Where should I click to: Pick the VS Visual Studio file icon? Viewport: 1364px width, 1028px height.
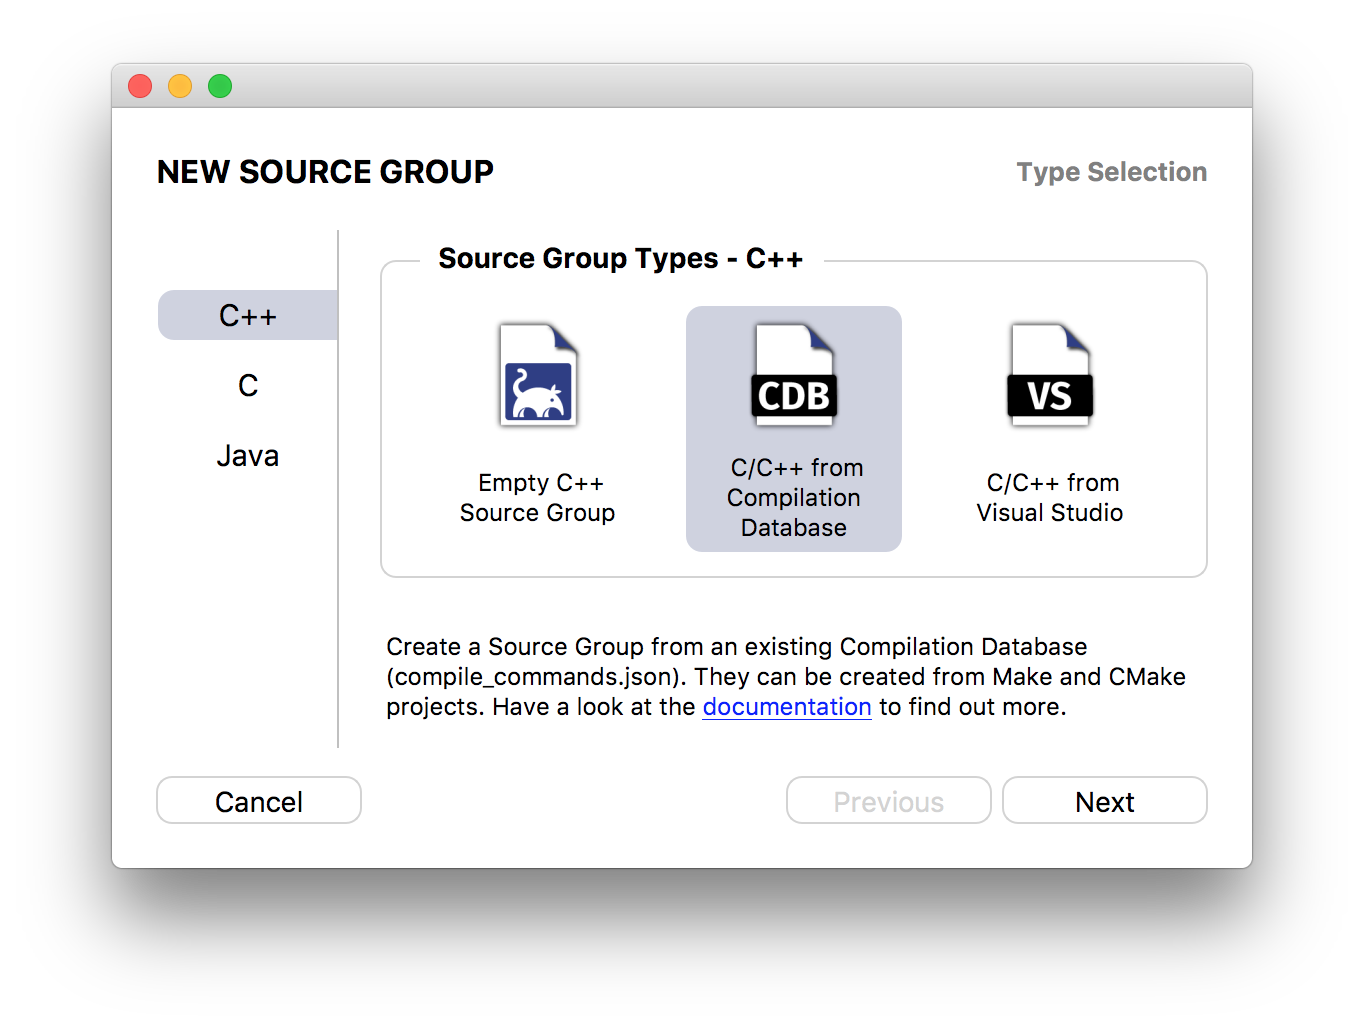(x=1050, y=375)
